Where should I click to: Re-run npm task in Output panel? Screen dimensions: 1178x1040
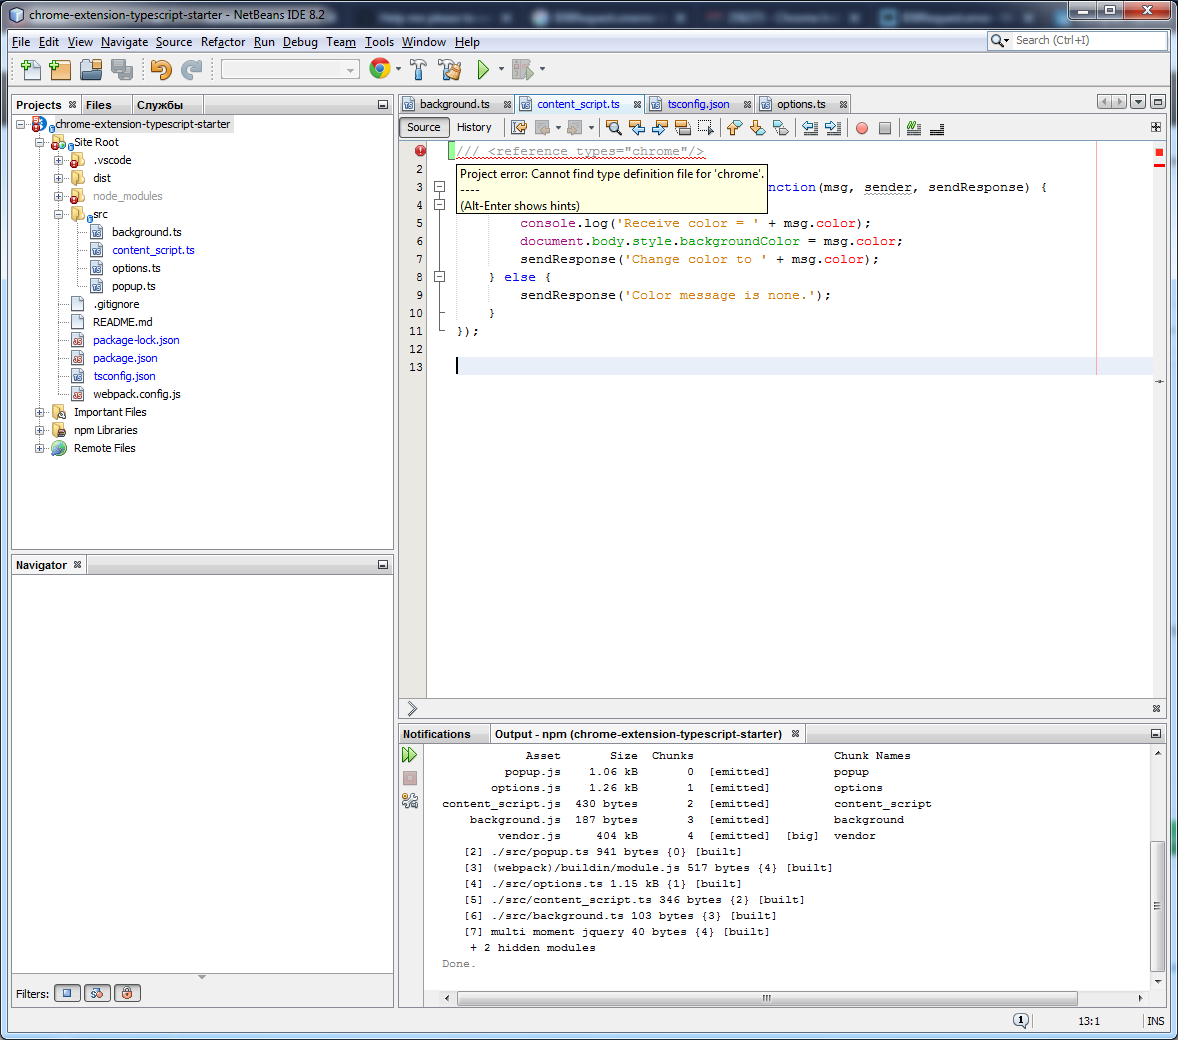[x=409, y=754]
